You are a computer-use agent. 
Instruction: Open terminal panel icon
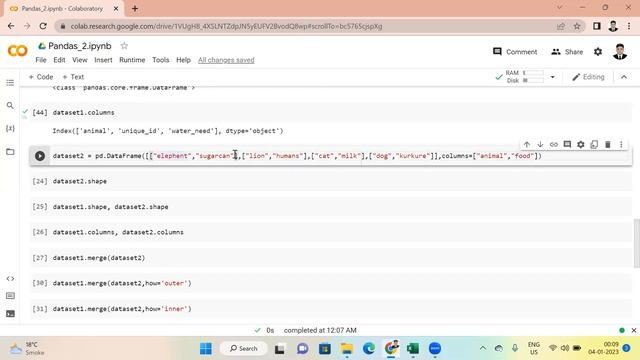(10, 313)
